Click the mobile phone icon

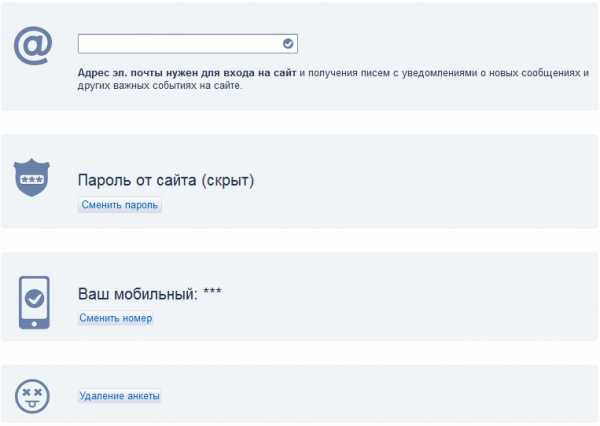(34, 298)
